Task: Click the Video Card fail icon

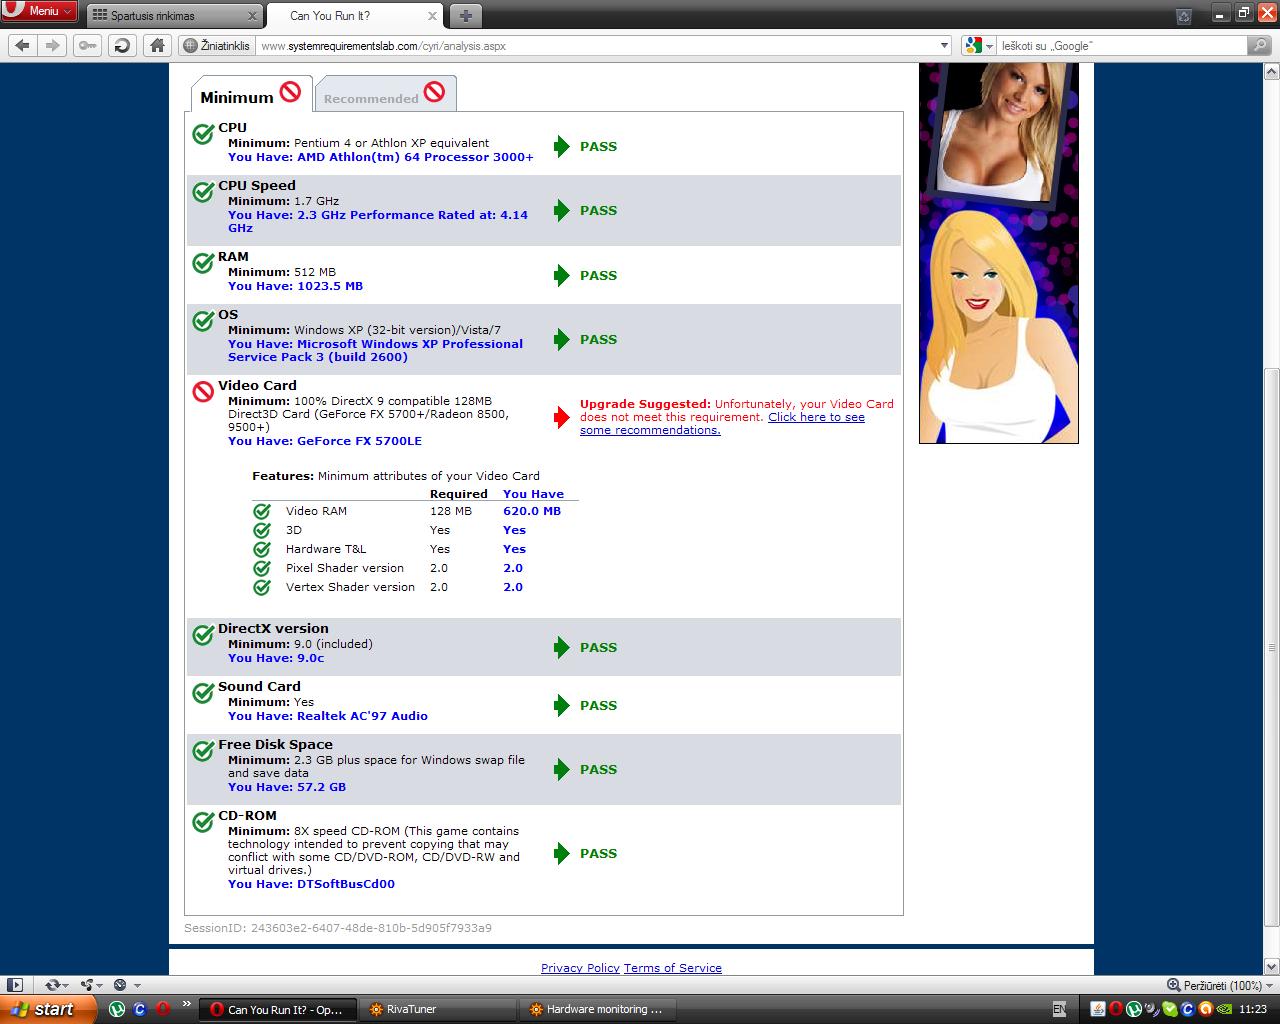Action: click(x=203, y=392)
